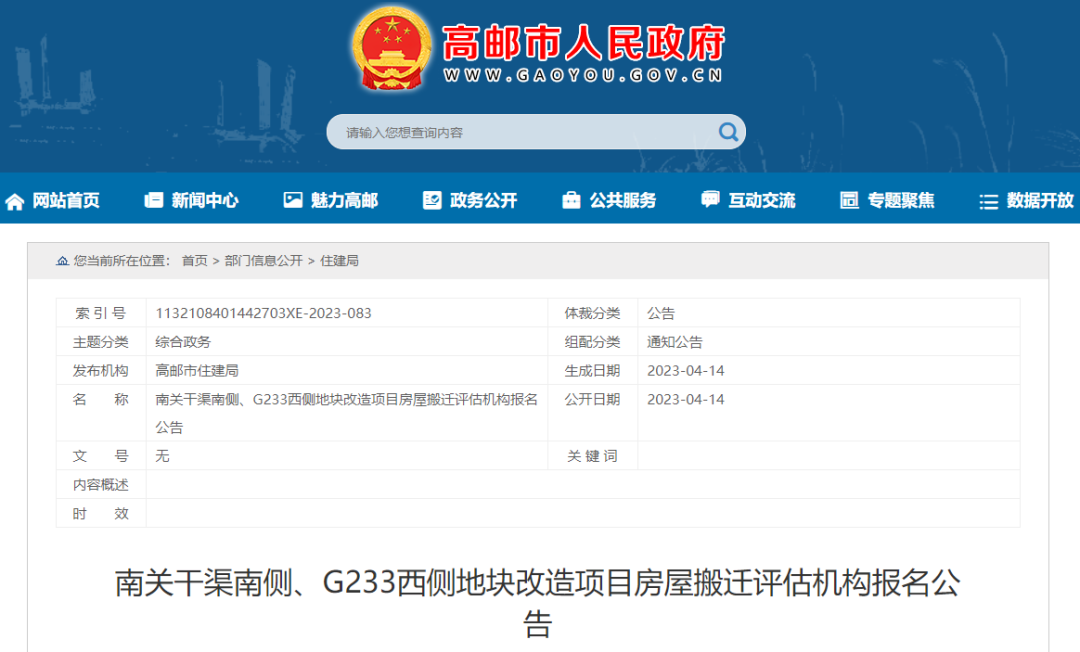The image size is (1080, 652).
Task: Focus the search input field
Action: coord(520,132)
